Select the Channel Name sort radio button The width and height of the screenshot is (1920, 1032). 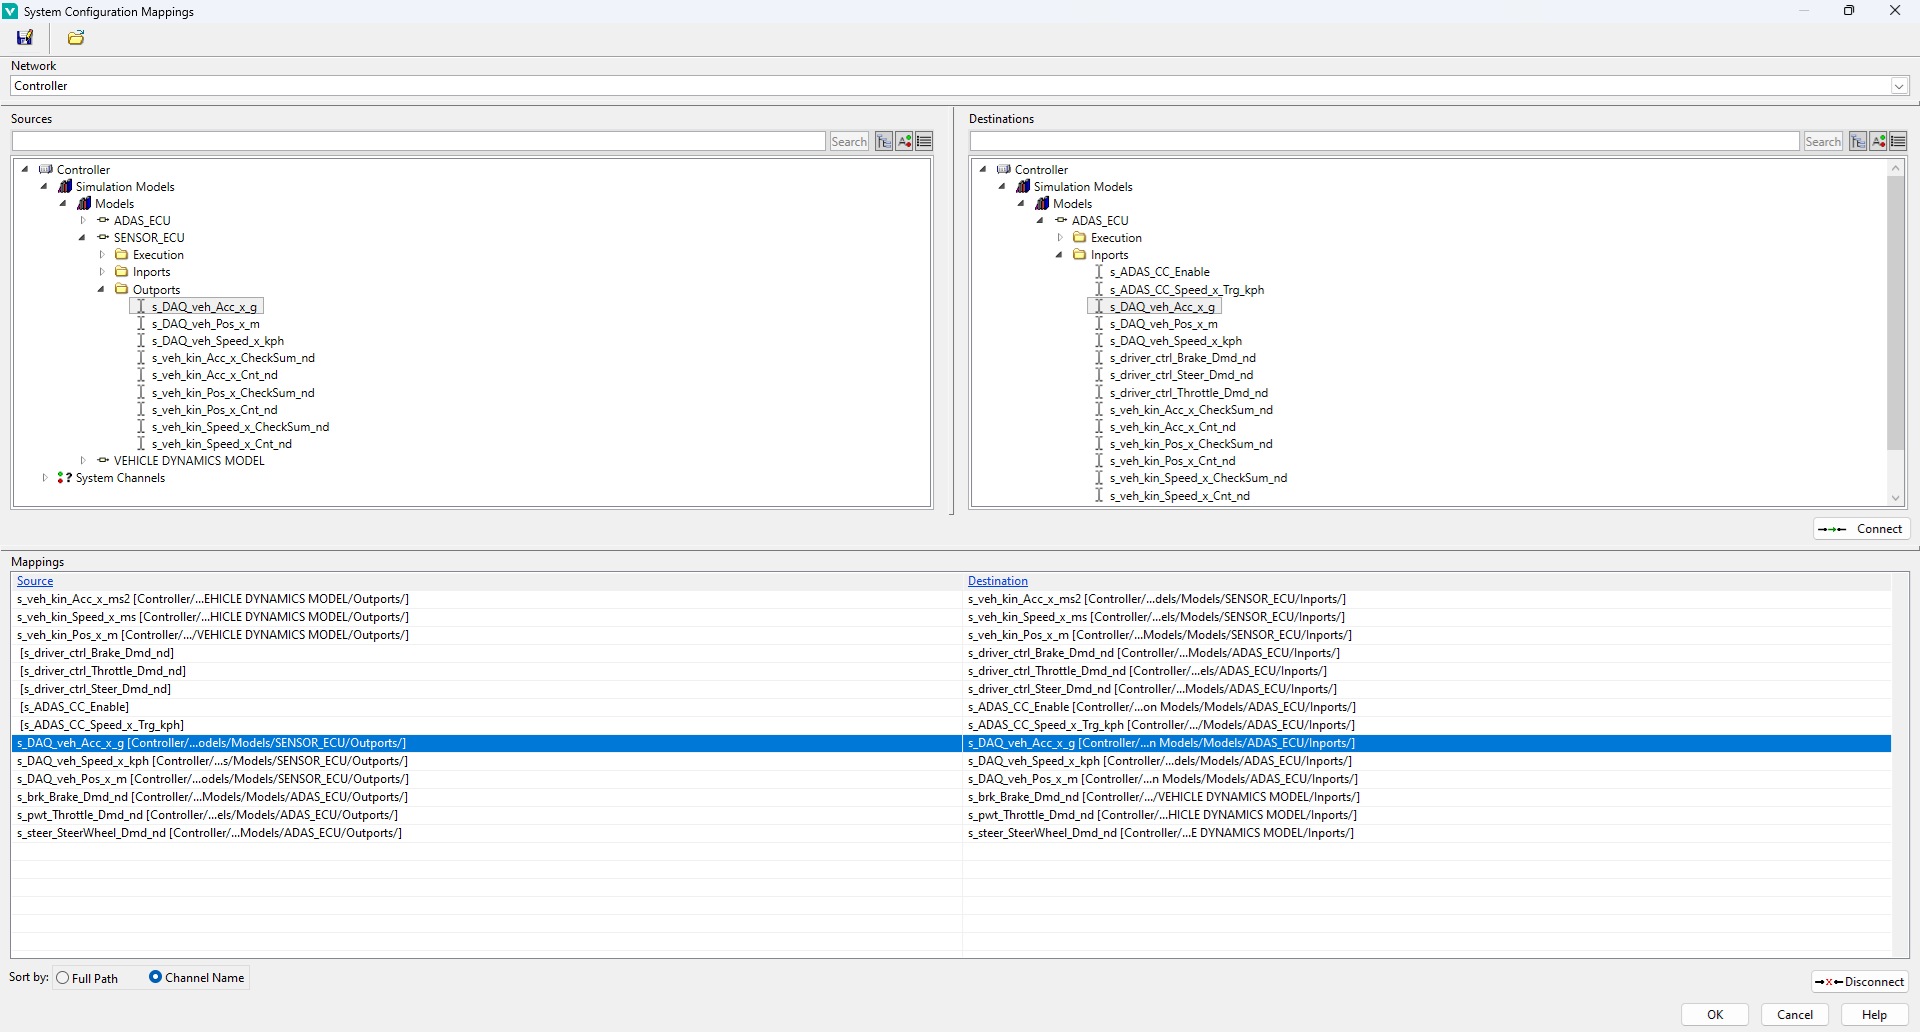(155, 977)
